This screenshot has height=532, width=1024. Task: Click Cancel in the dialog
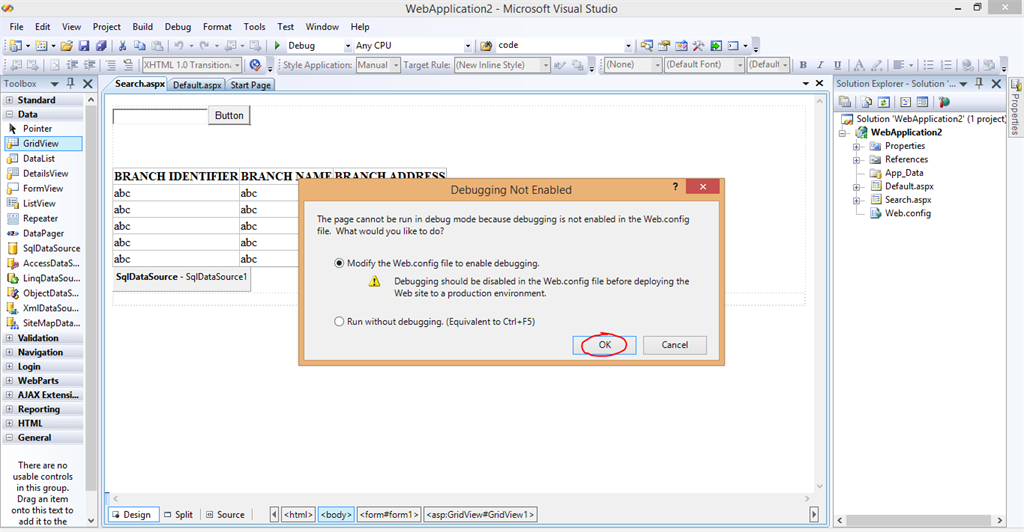(x=675, y=345)
